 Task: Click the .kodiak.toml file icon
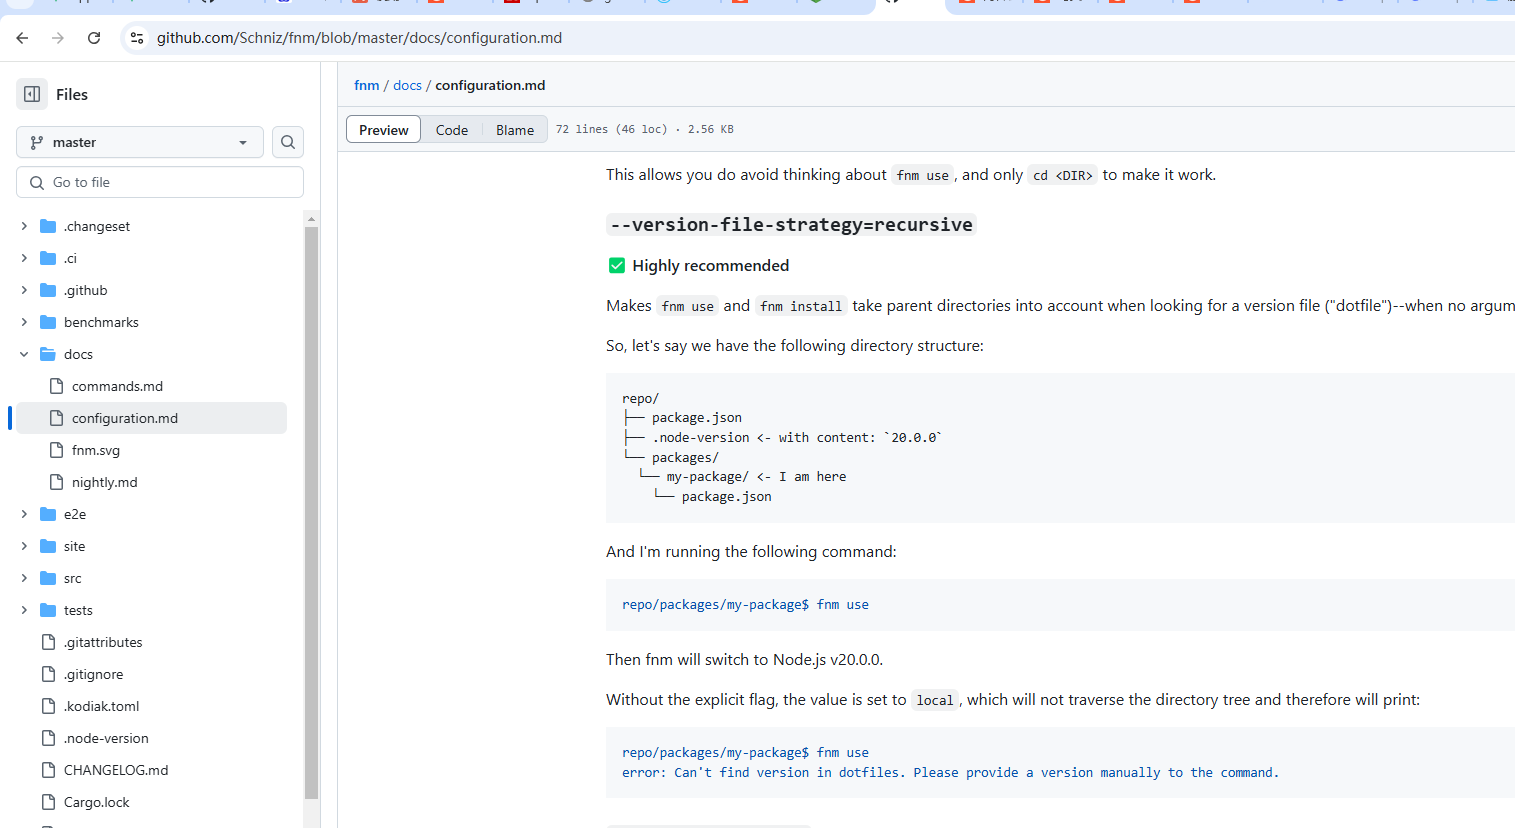(x=48, y=706)
